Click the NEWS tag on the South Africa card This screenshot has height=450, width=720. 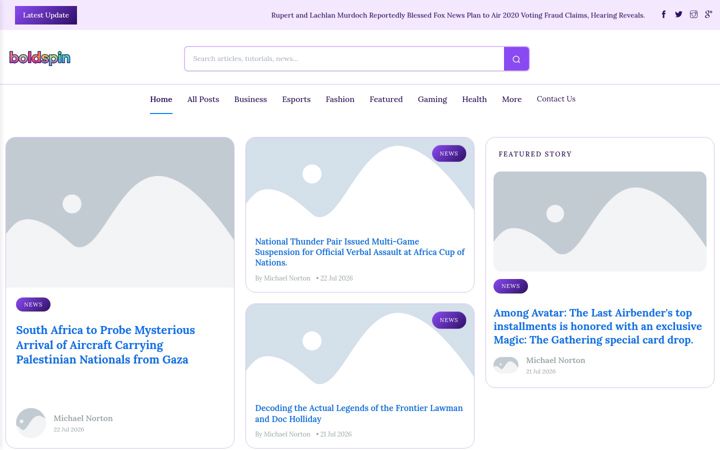pos(33,304)
